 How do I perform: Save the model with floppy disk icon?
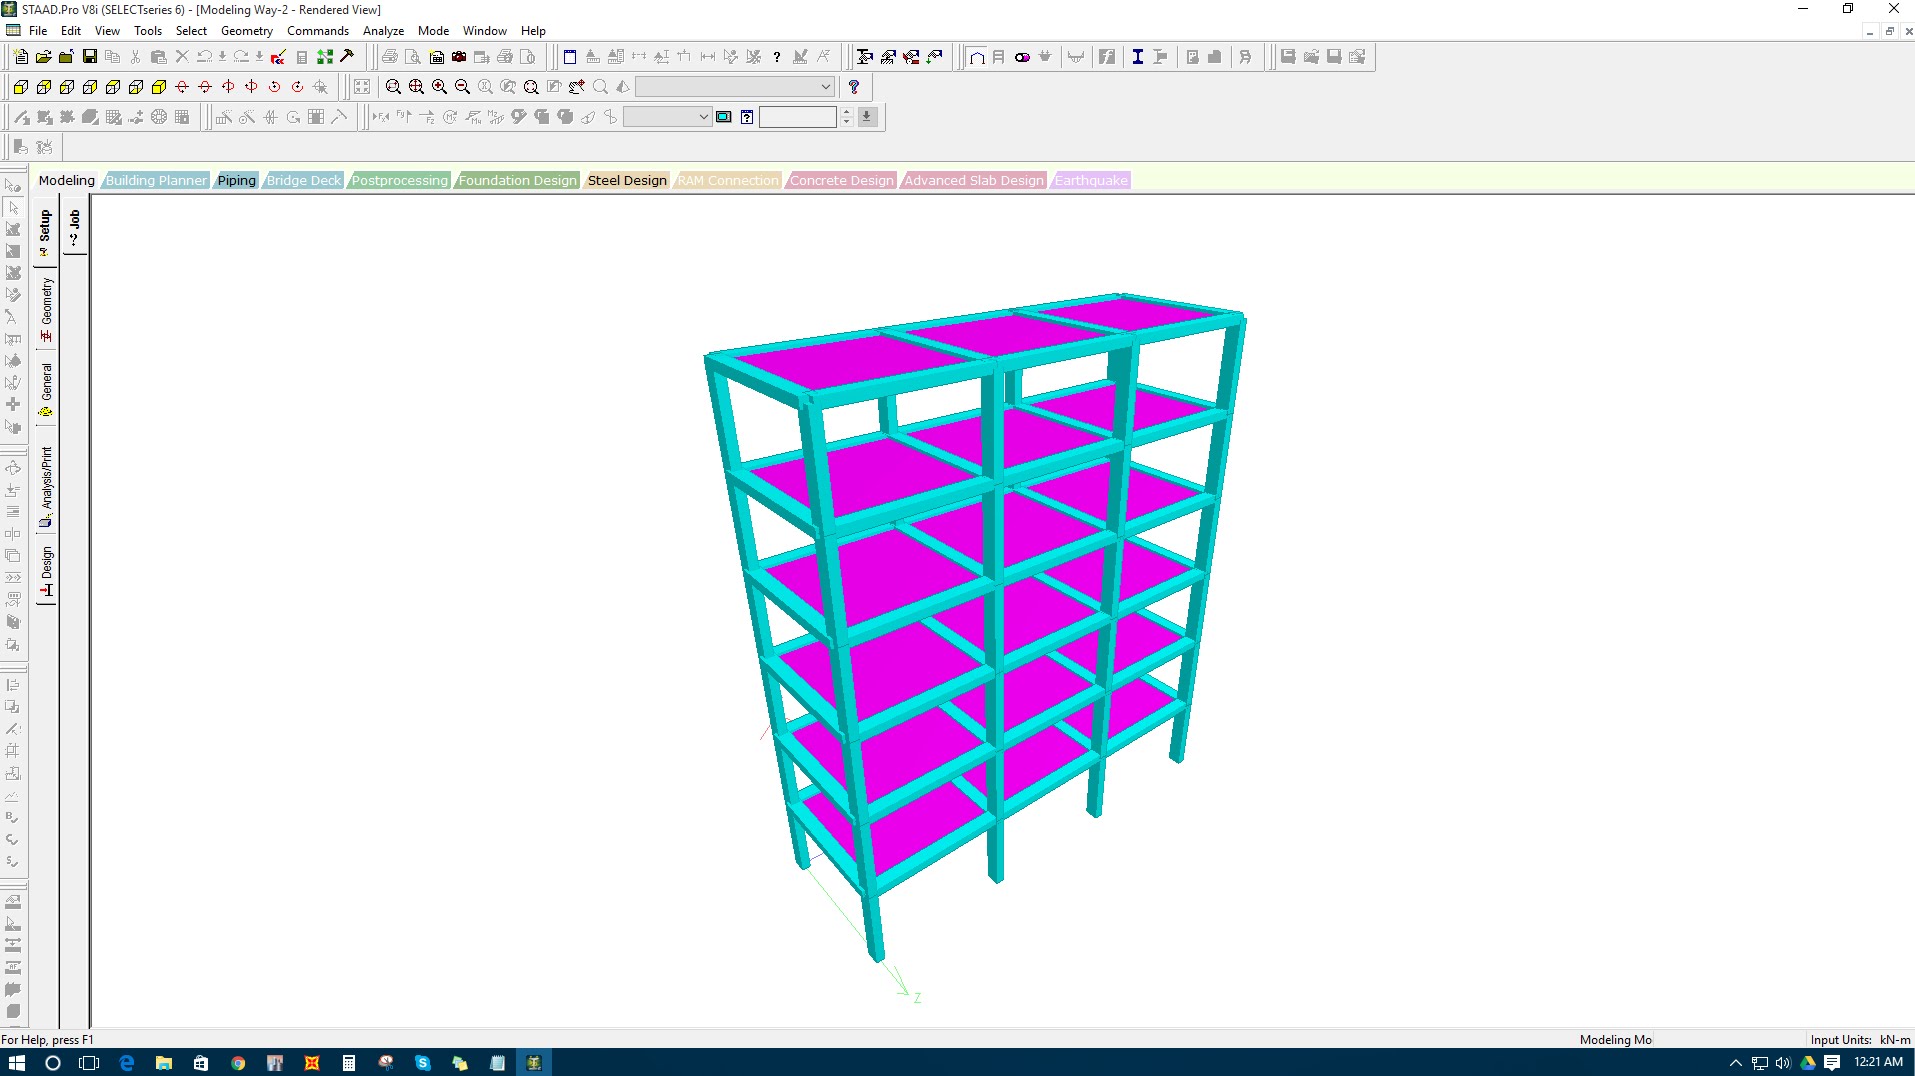(x=89, y=57)
